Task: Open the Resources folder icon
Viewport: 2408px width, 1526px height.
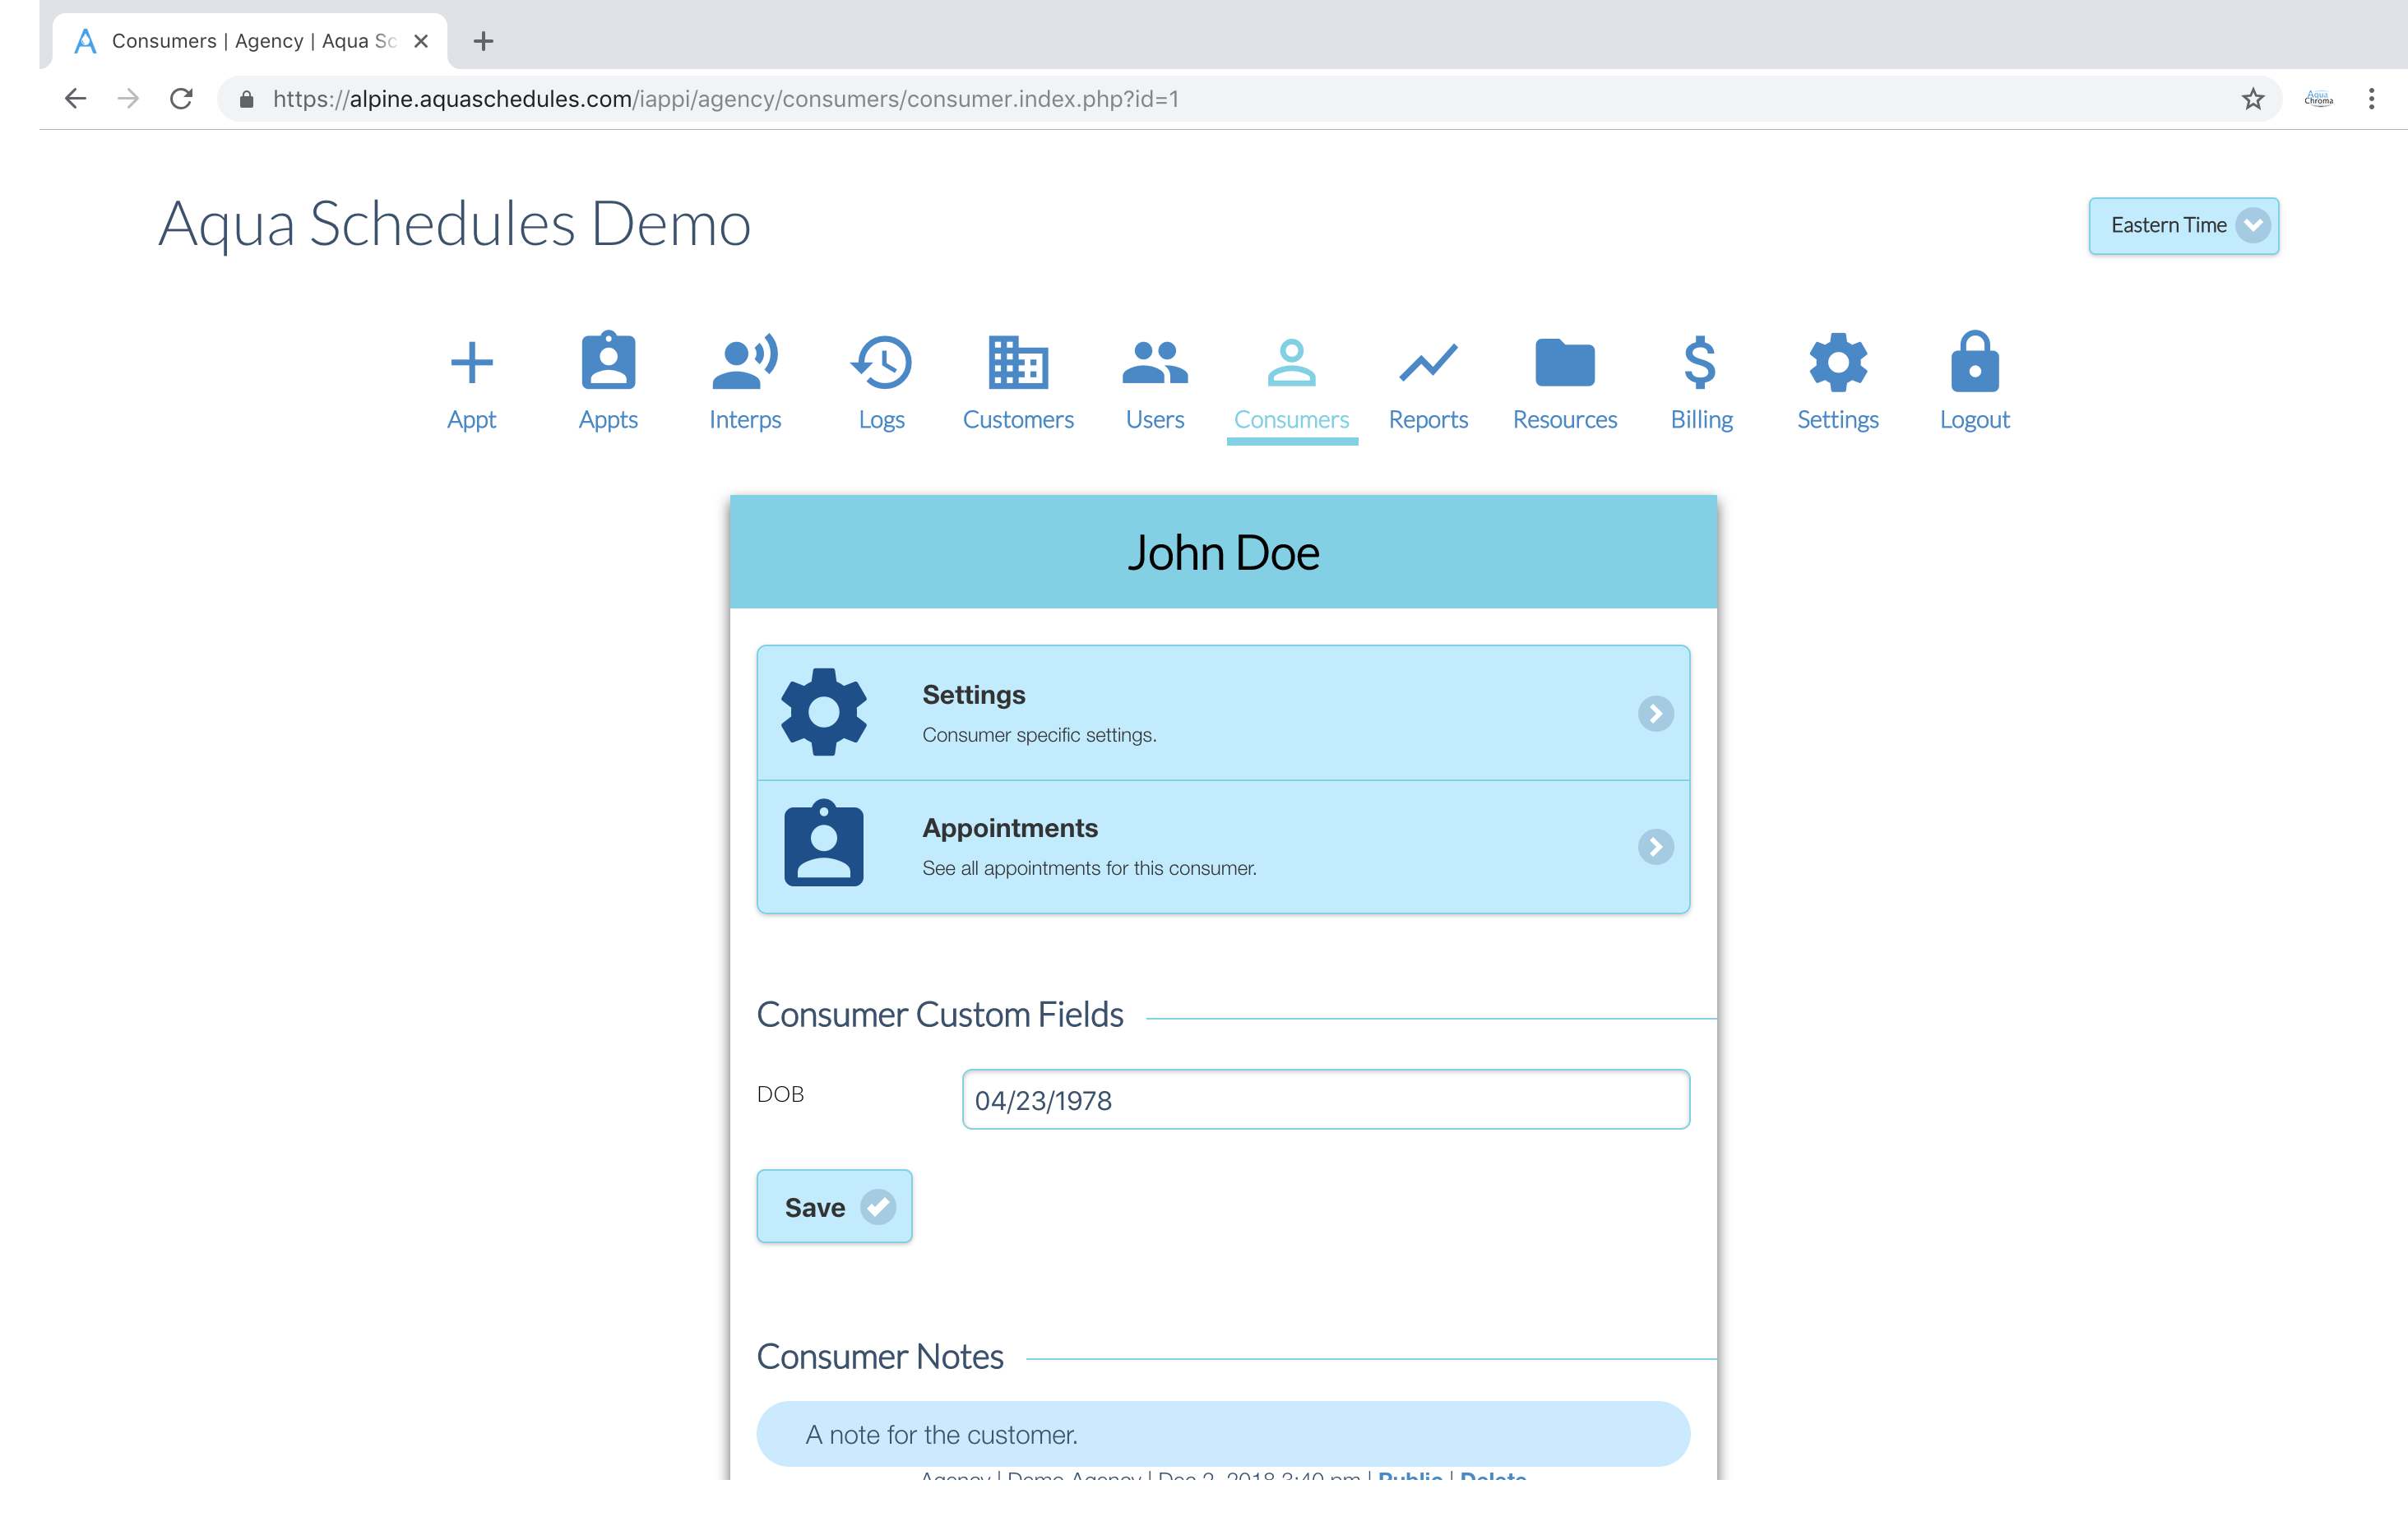Action: click(x=1565, y=362)
